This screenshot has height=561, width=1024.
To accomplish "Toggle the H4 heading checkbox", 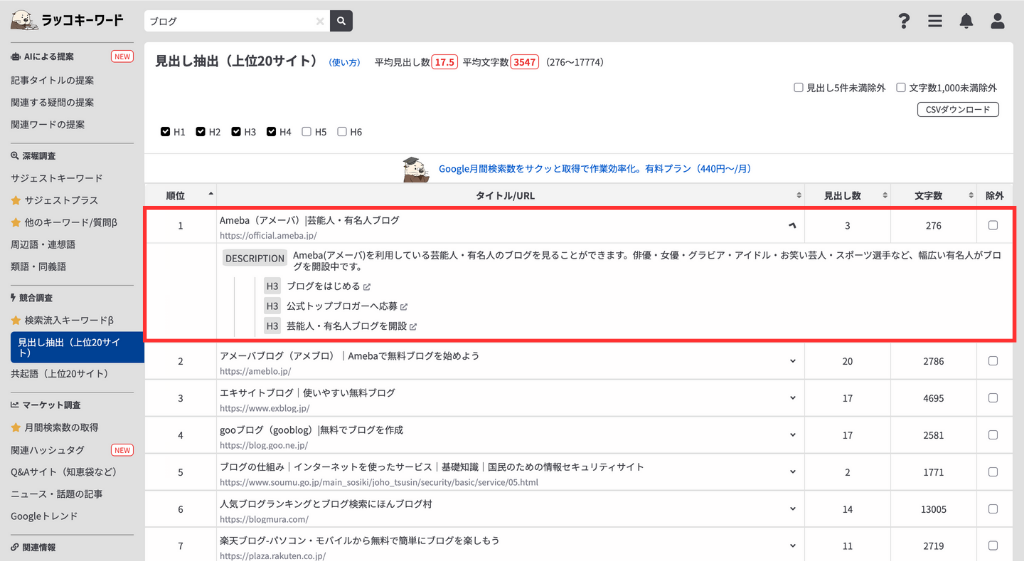I will pyautogui.click(x=271, y=132).
